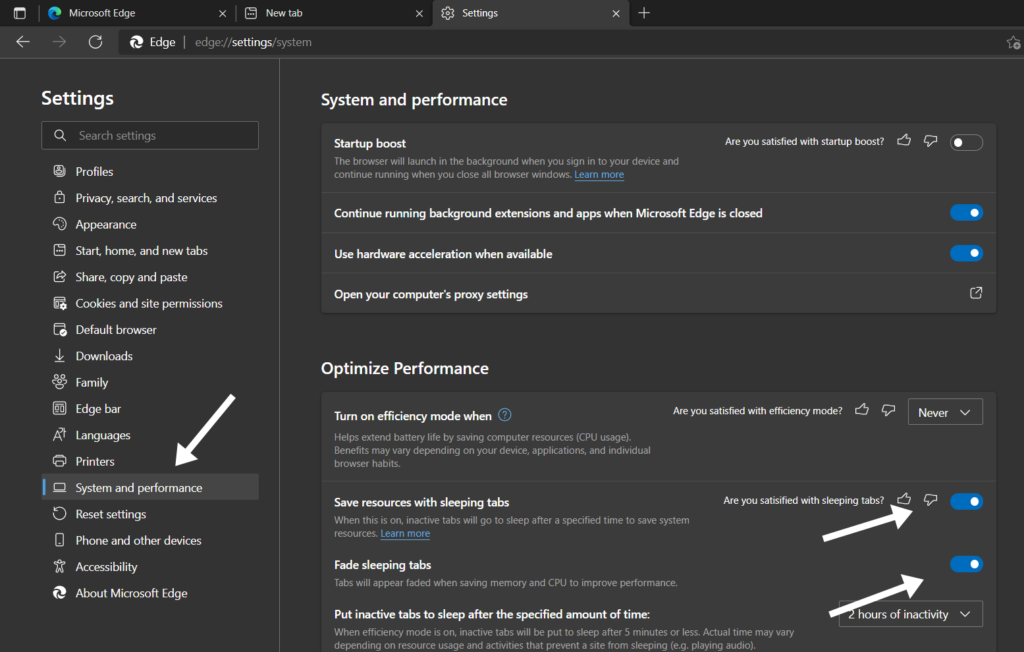The width and height of the screenshot is (1024, 652).
Task: Open Learn more for startup boost
Action: [599, 174]
